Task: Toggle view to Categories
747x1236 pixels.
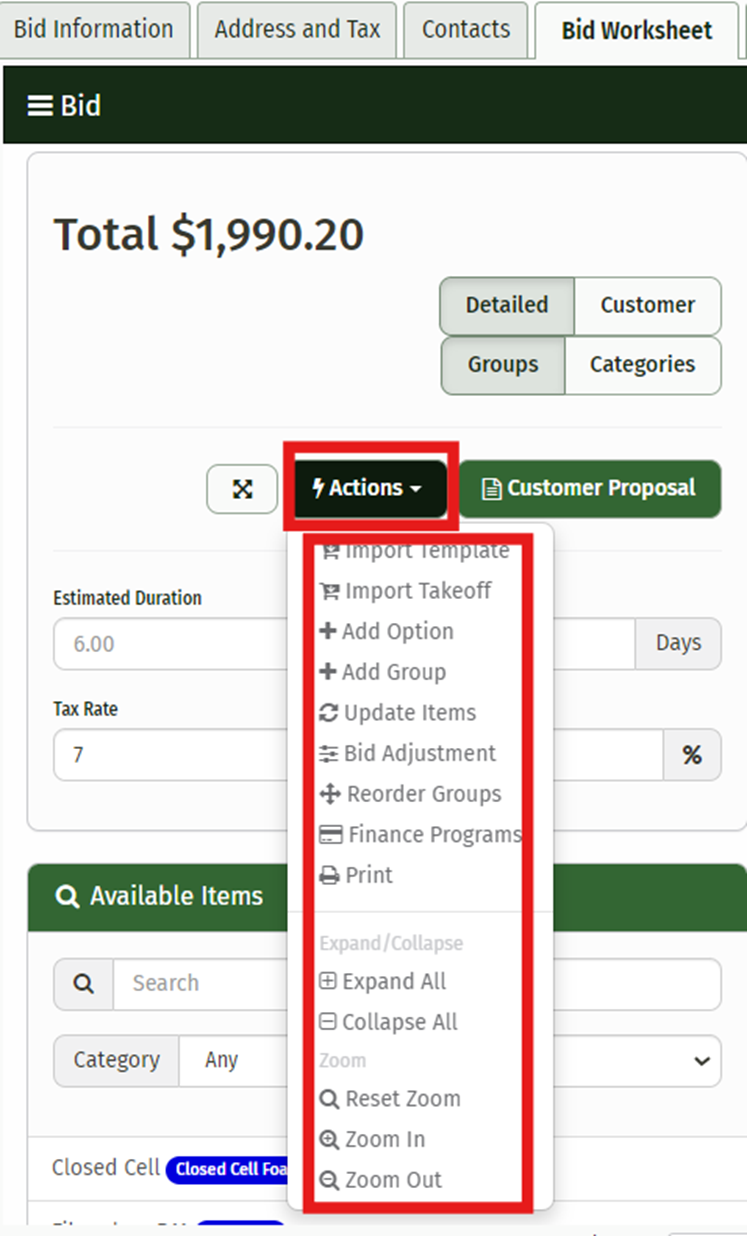Action: pyautogui.click(x=642, y=365)
